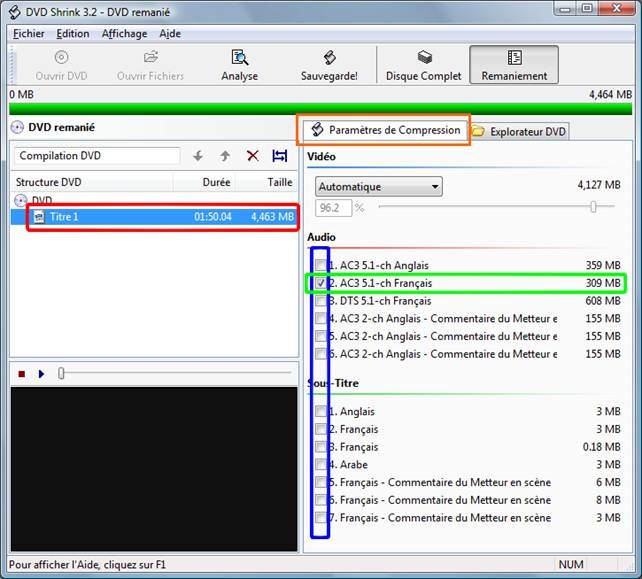The width and height of the screenshot is (642, 579).
Task: Uncheck audio track 2 AC3 5.1-ch Français
Action: (x=320, y=283)
